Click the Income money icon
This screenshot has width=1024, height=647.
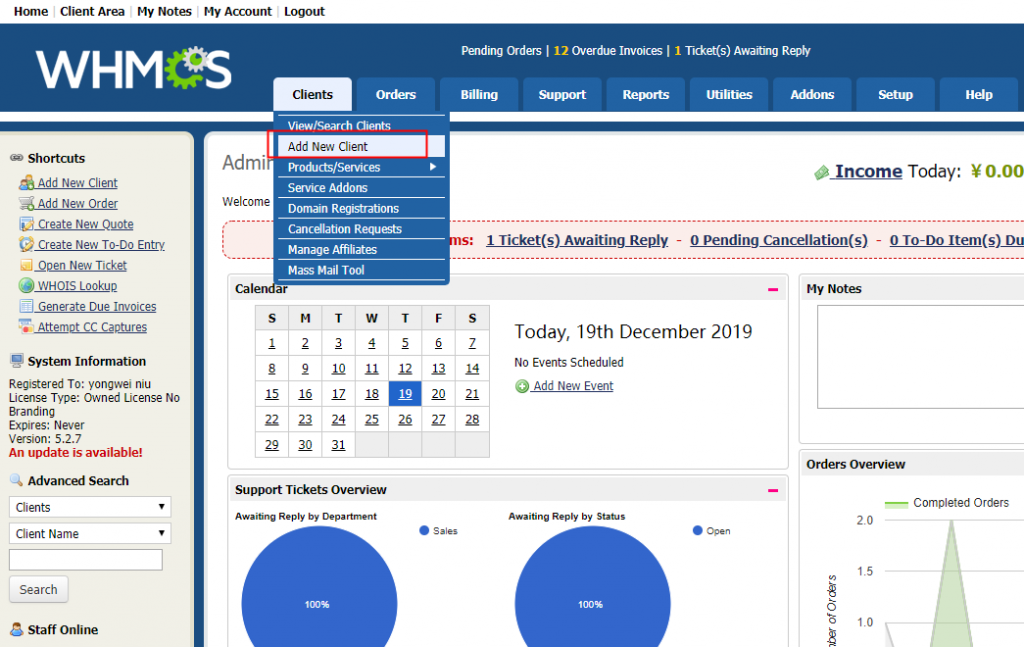pos(822,172)
